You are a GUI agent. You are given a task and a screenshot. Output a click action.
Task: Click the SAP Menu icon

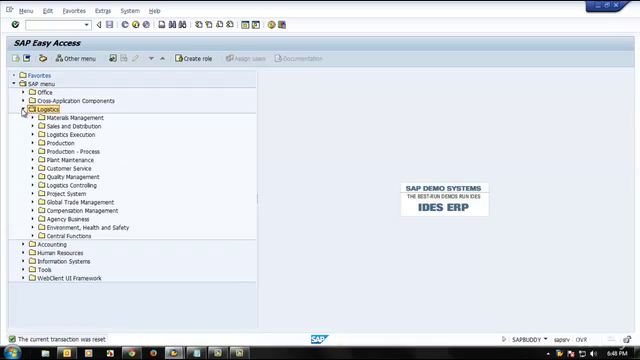27,58
